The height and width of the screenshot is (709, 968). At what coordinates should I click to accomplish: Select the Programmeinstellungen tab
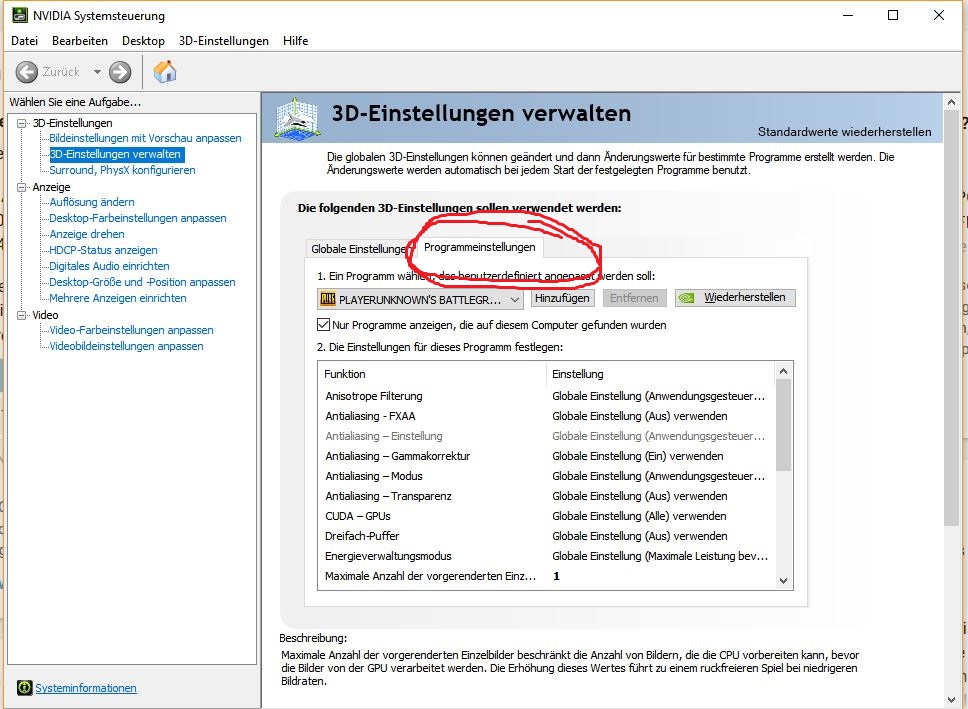pyautogui.click(x=480, y=247)
